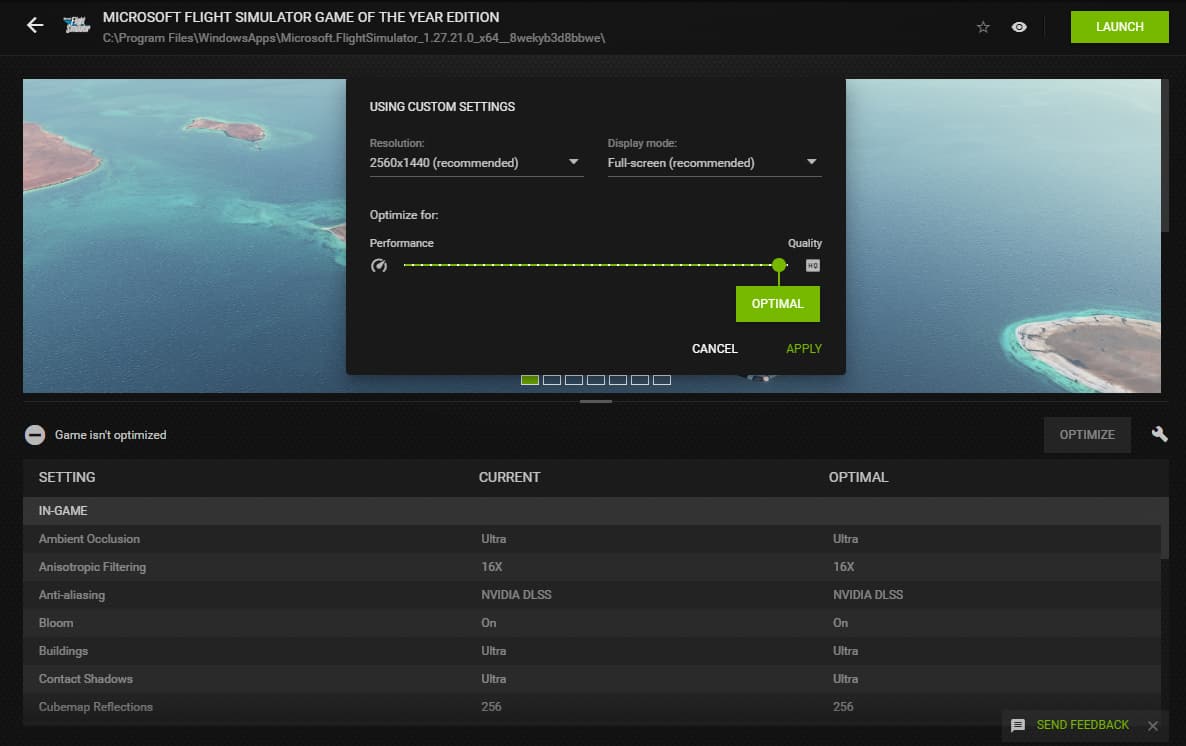
Task: Select the Anti-aliasing setting row
Action: pyautogui.click(x=591, y=595)
